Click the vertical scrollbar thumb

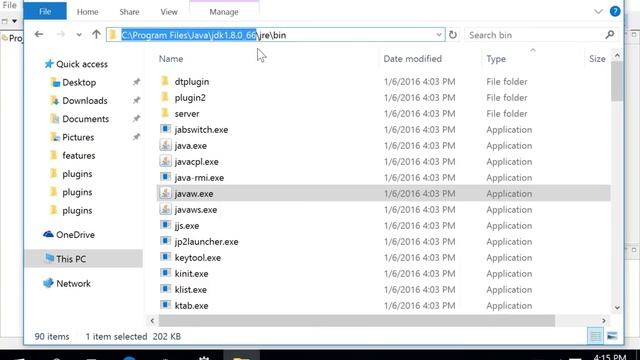coord(617,81)
